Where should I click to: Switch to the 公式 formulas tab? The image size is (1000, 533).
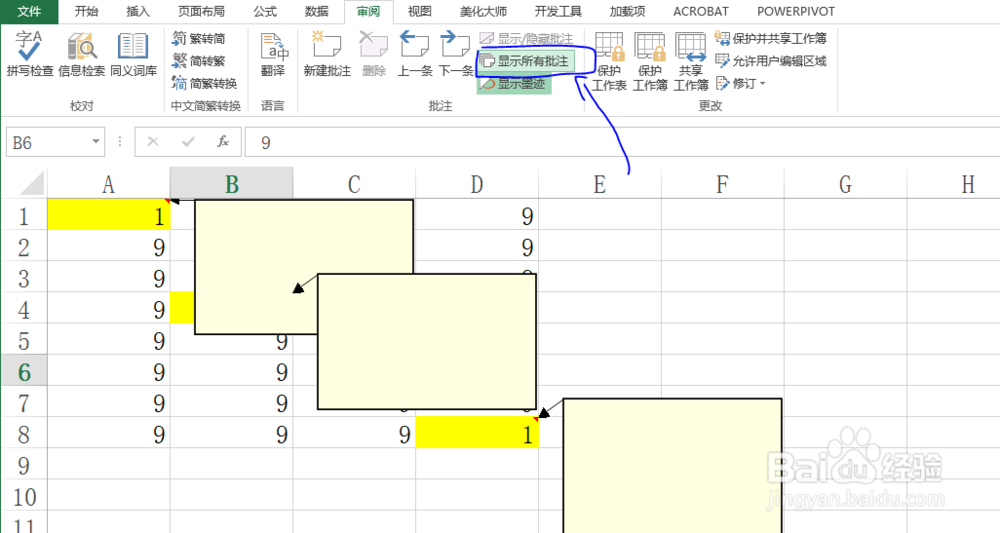click(265, 11)
